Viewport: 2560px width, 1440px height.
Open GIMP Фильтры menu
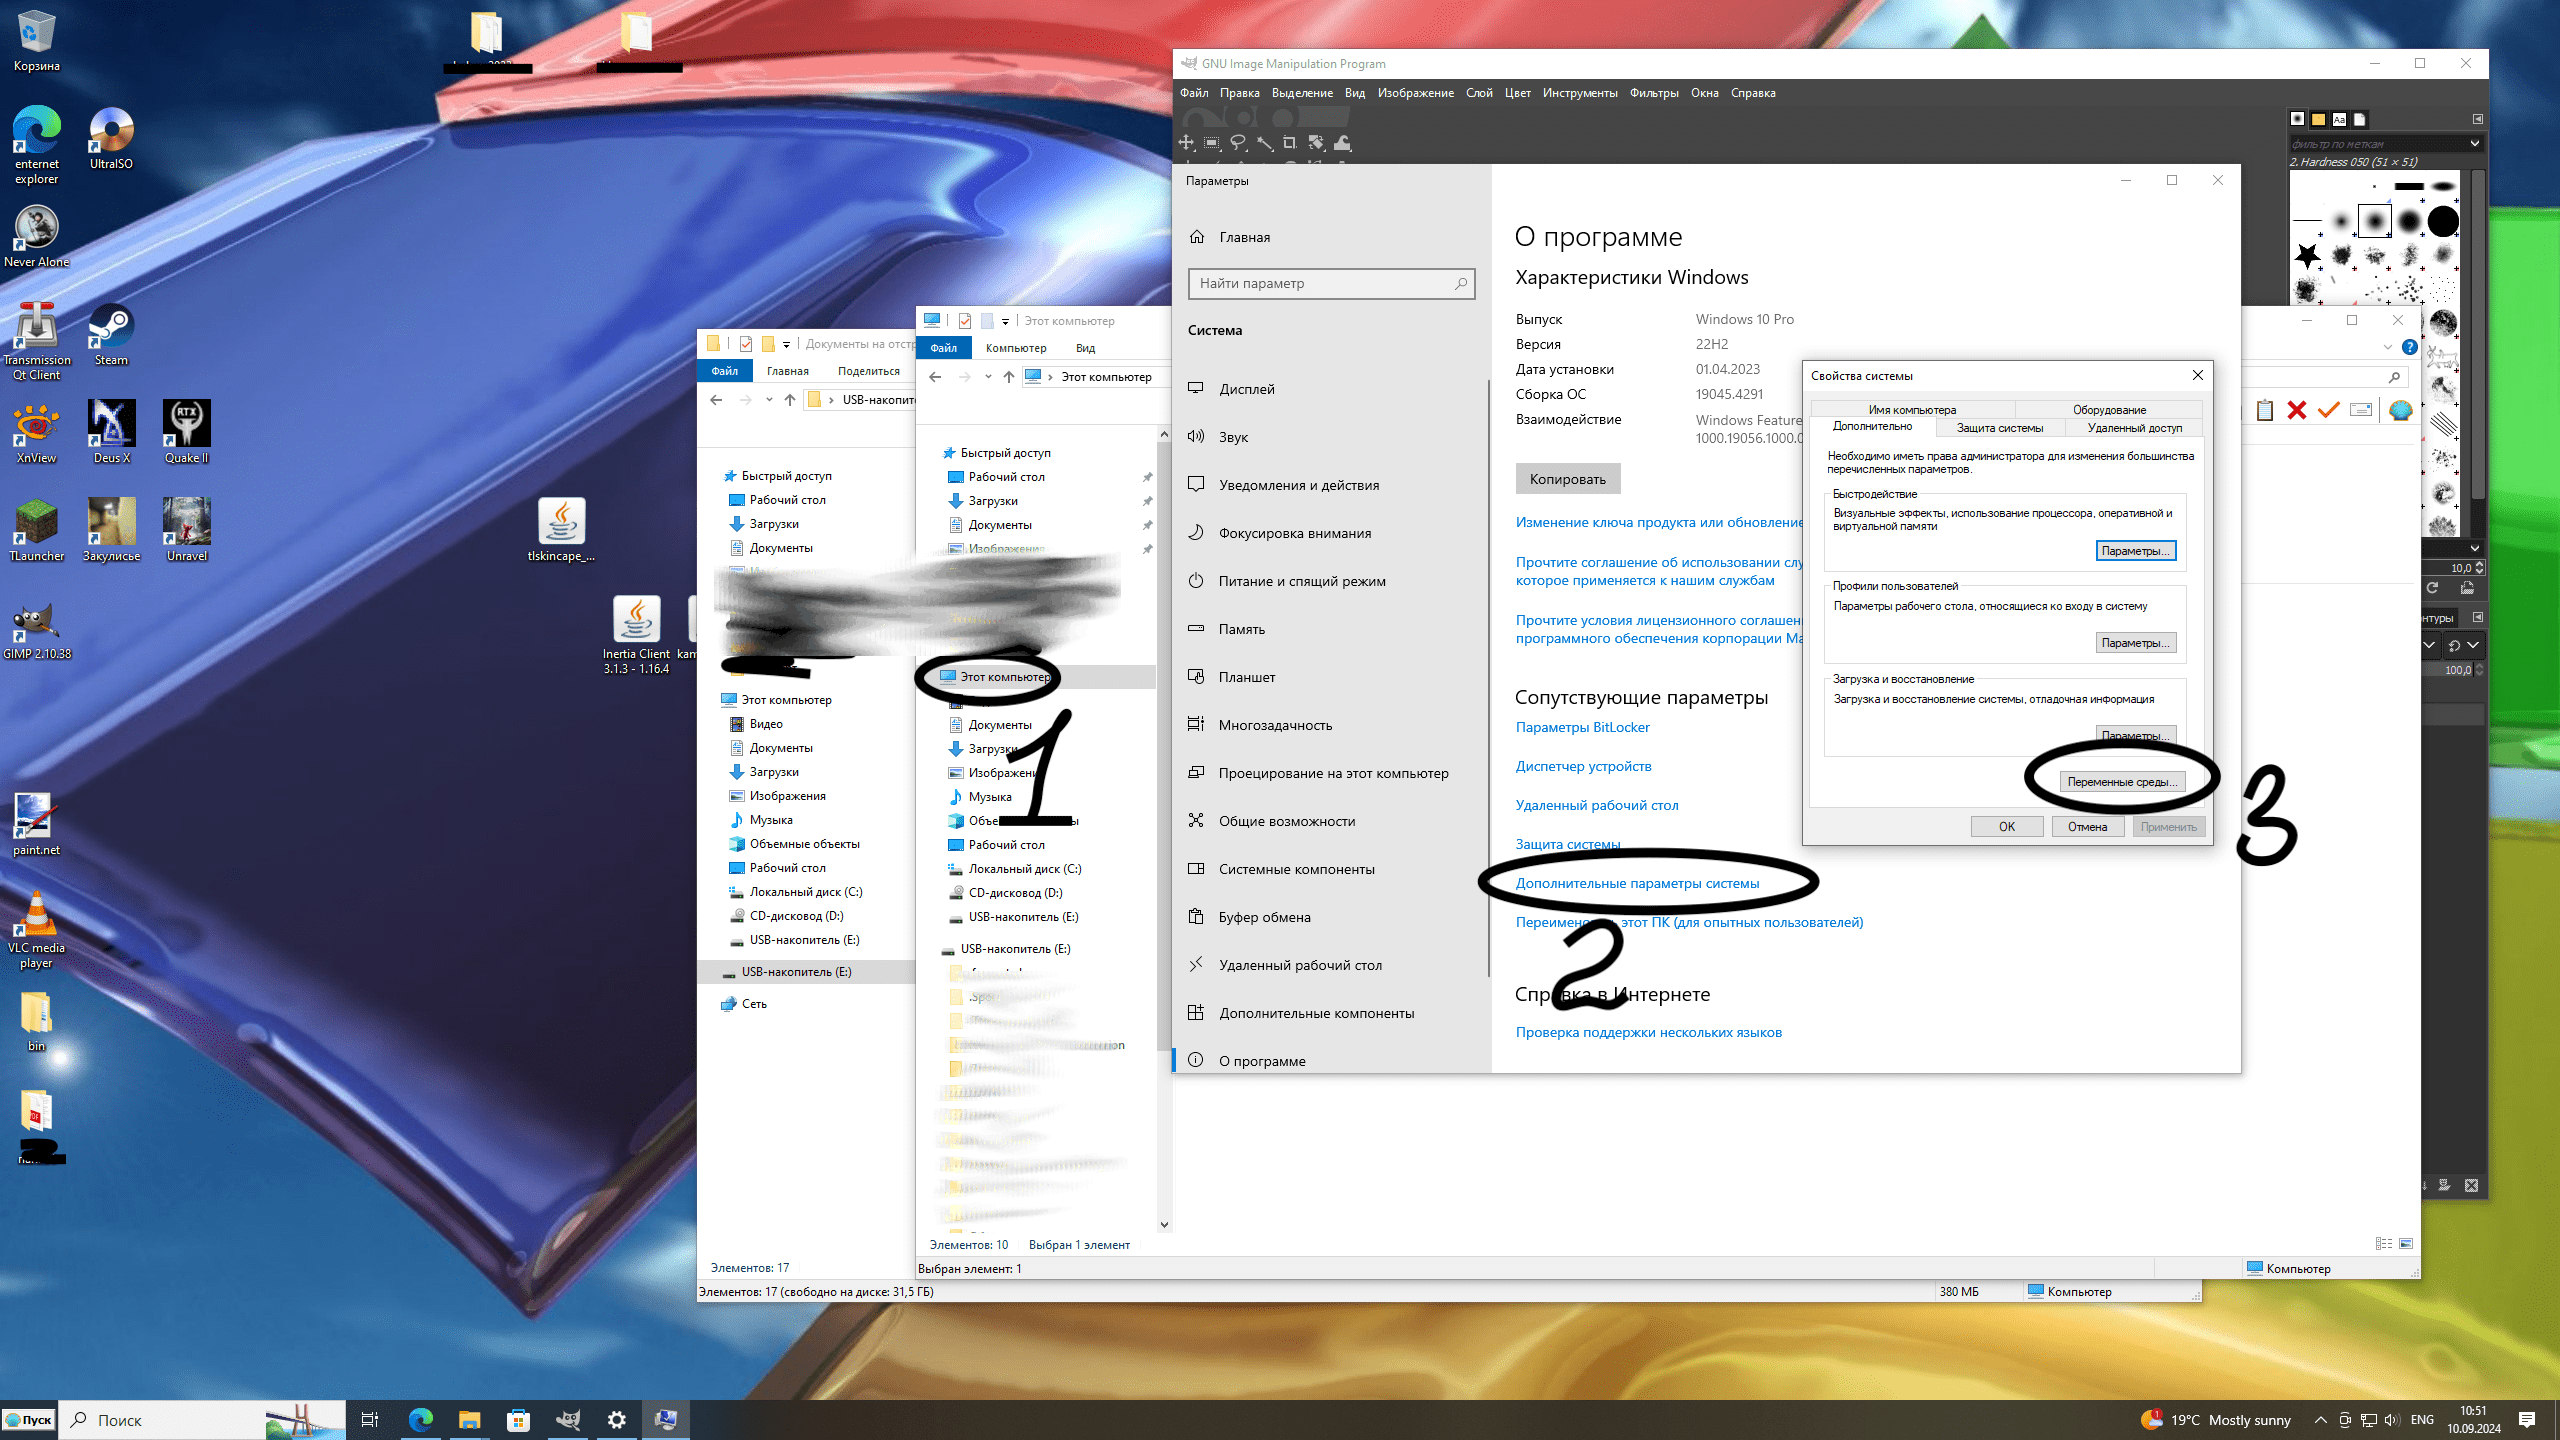point(1654,93)
